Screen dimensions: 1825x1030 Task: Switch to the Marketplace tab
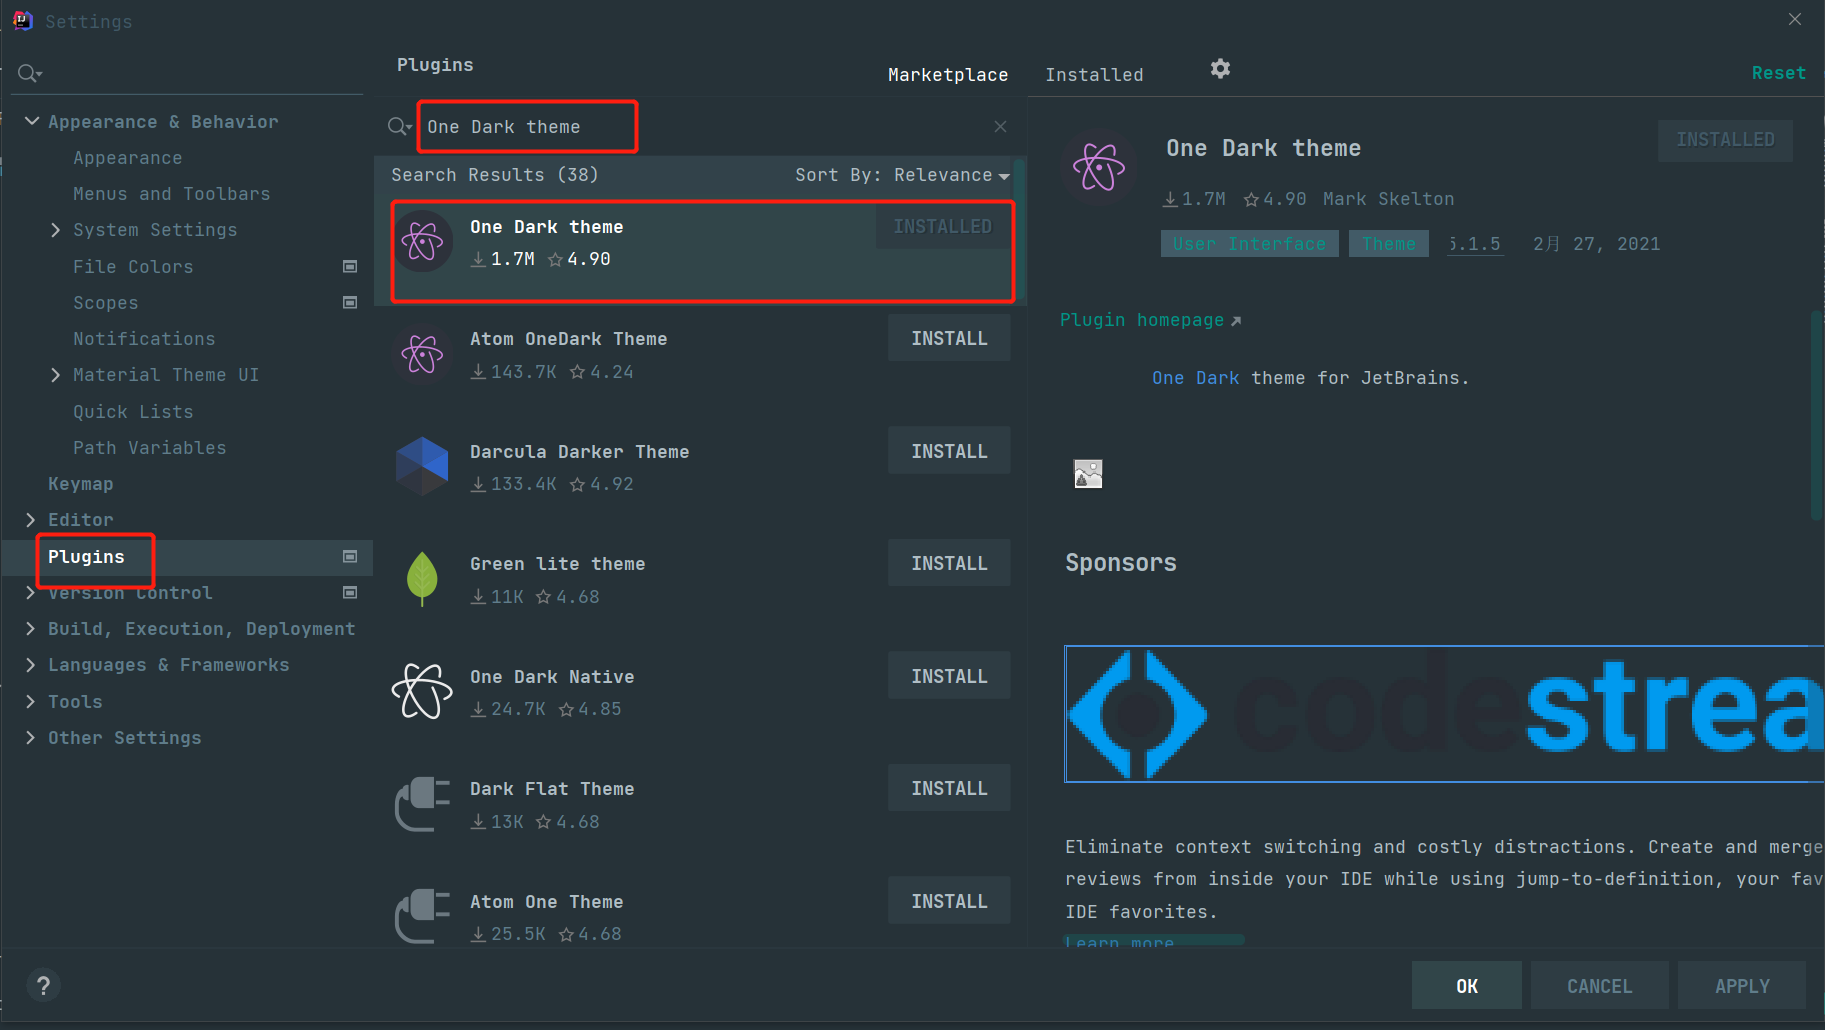click(x=948, y=75)
